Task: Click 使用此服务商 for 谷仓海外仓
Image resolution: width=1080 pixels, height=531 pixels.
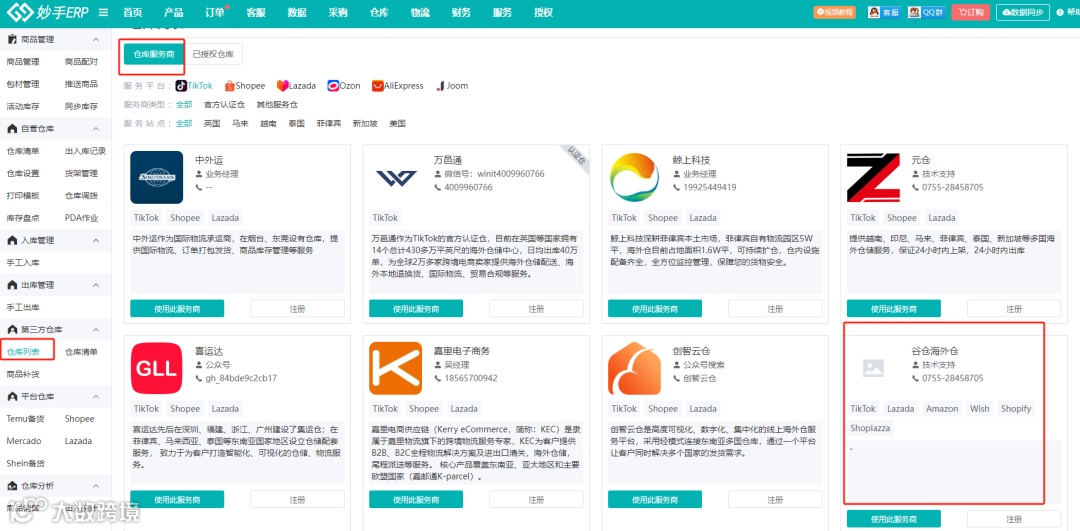Action: pos(894,519)
